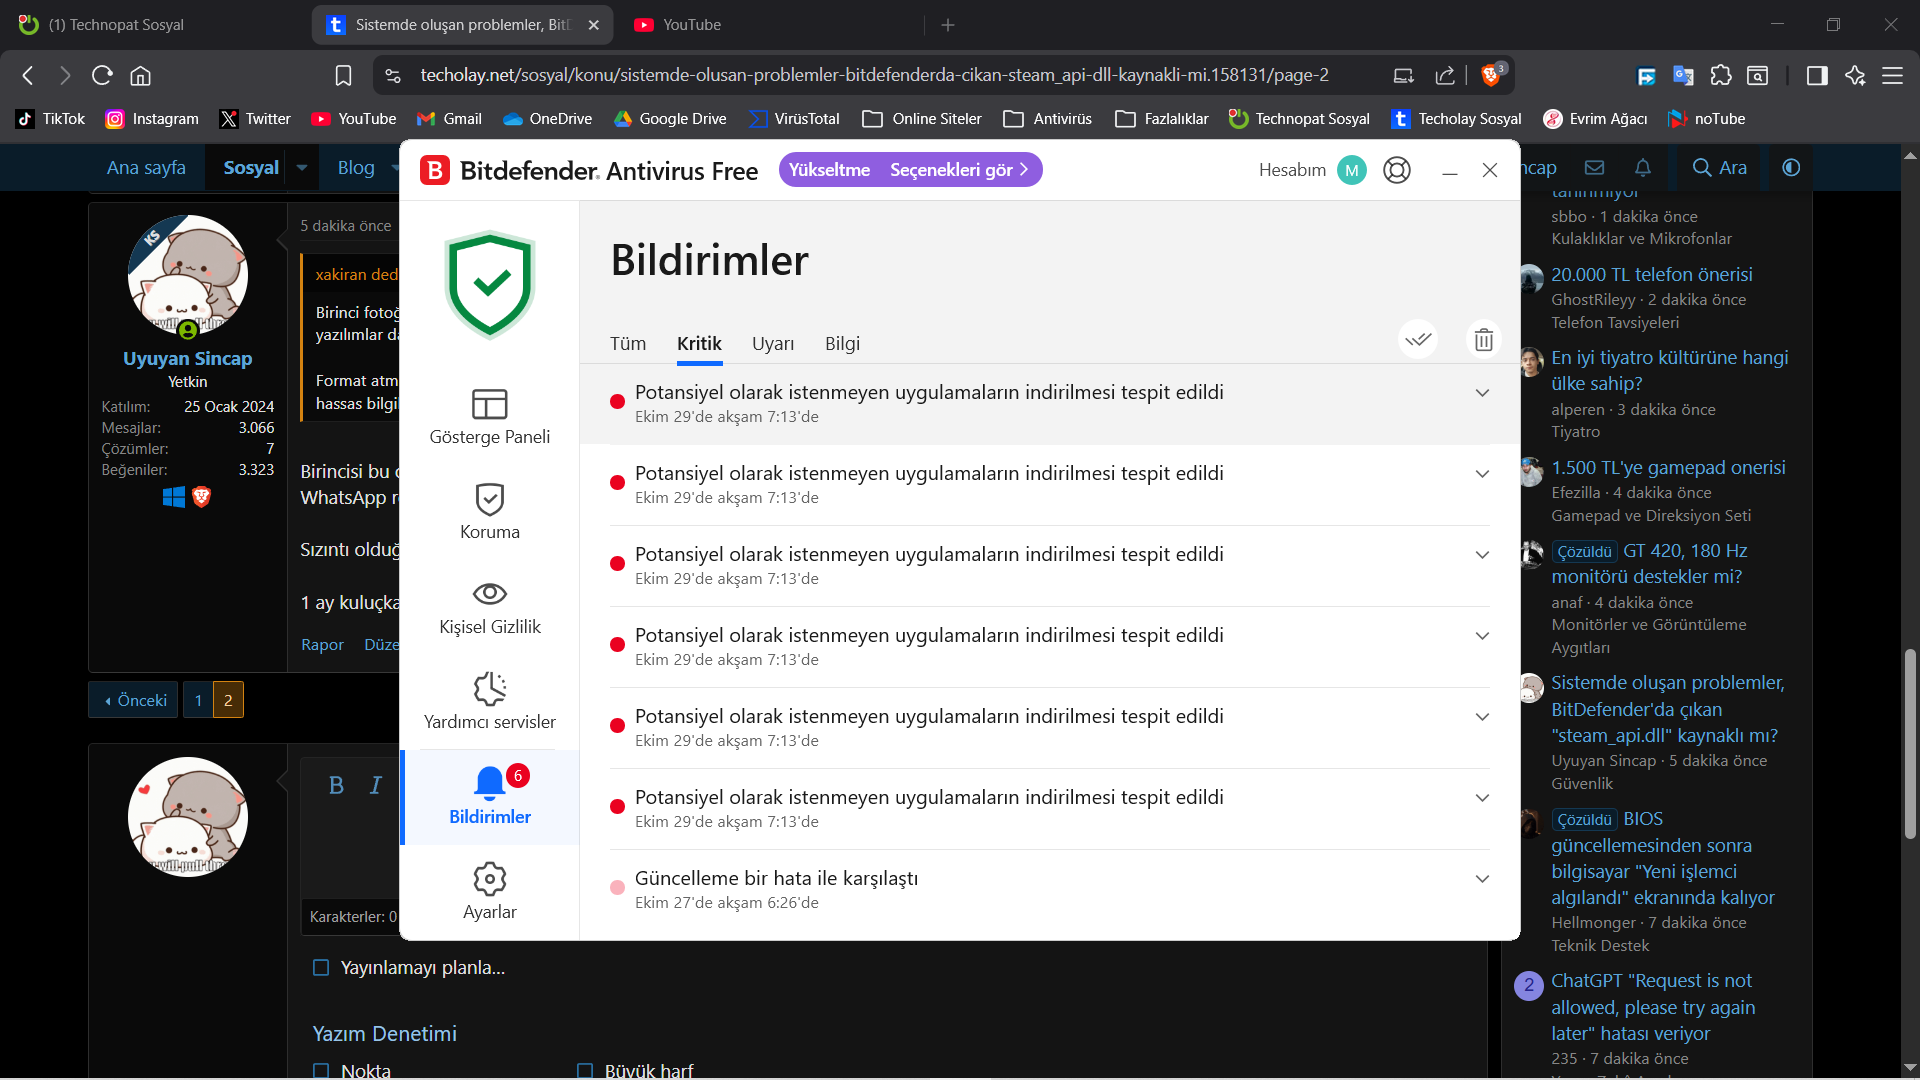Open Yardımcı servisler section
1920x1080 pixels.
click(x=490, y=702)
